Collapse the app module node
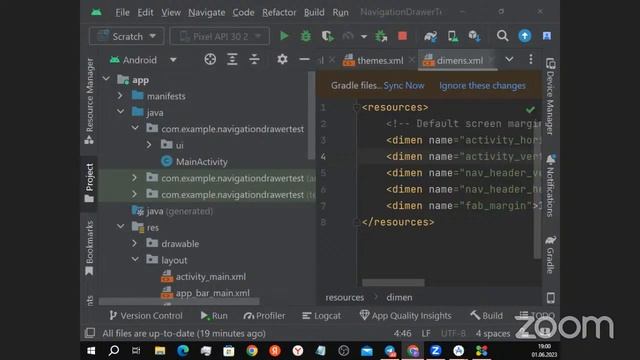 [x=106, y=79]
